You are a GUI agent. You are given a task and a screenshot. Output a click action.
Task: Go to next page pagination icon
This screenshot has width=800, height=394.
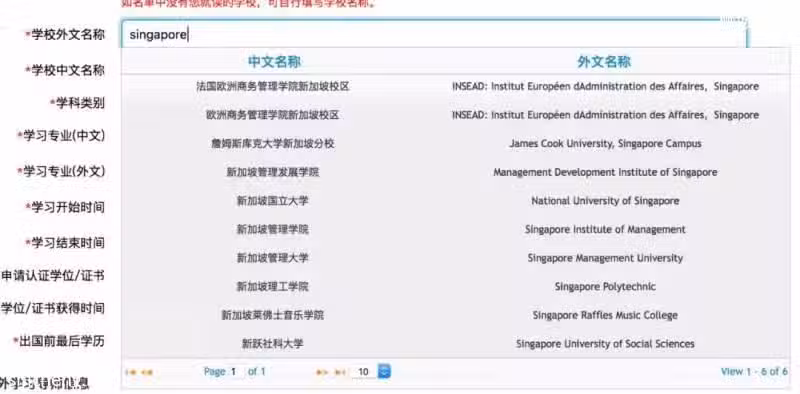[x=322, y=372]
